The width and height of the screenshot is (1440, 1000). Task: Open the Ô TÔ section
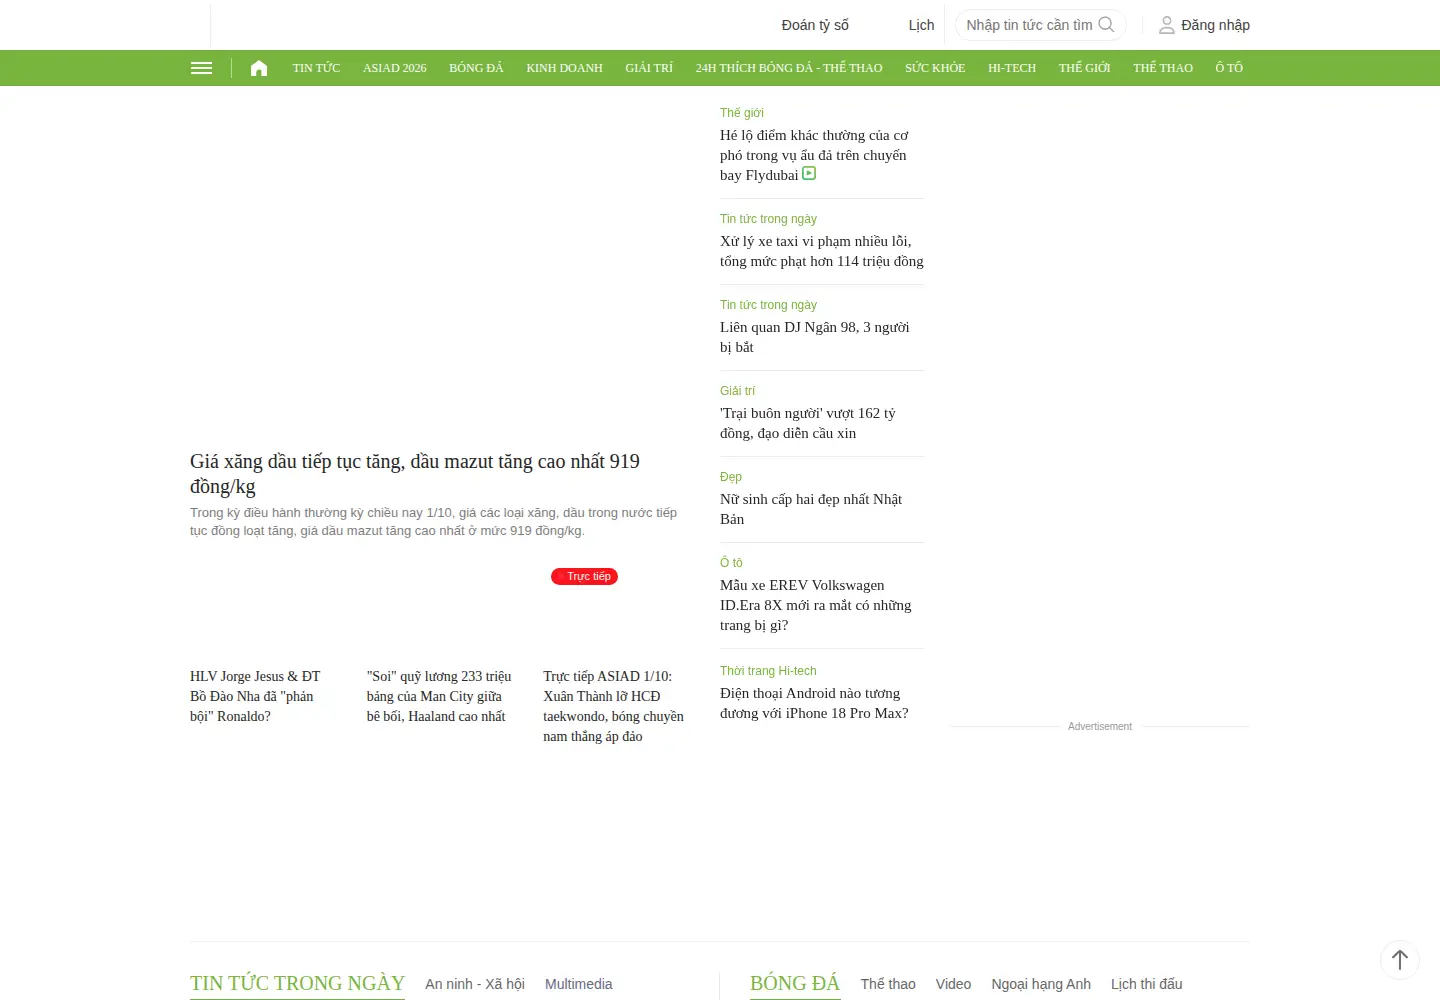click(1229, 68)
